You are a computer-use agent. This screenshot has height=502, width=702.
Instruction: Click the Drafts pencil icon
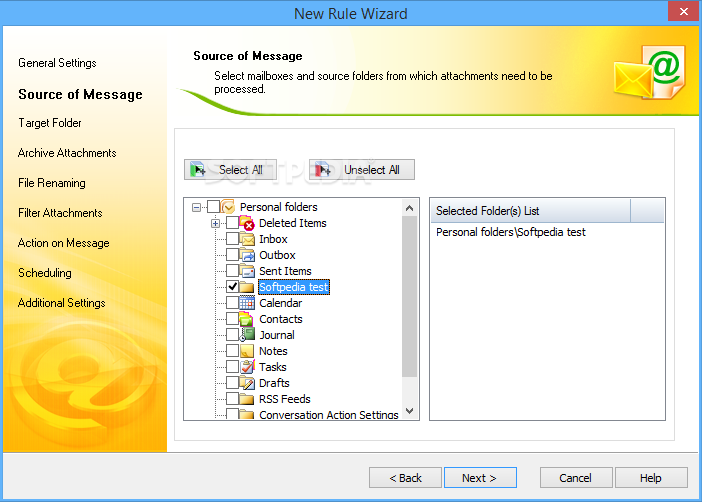(x=247, y=383)
